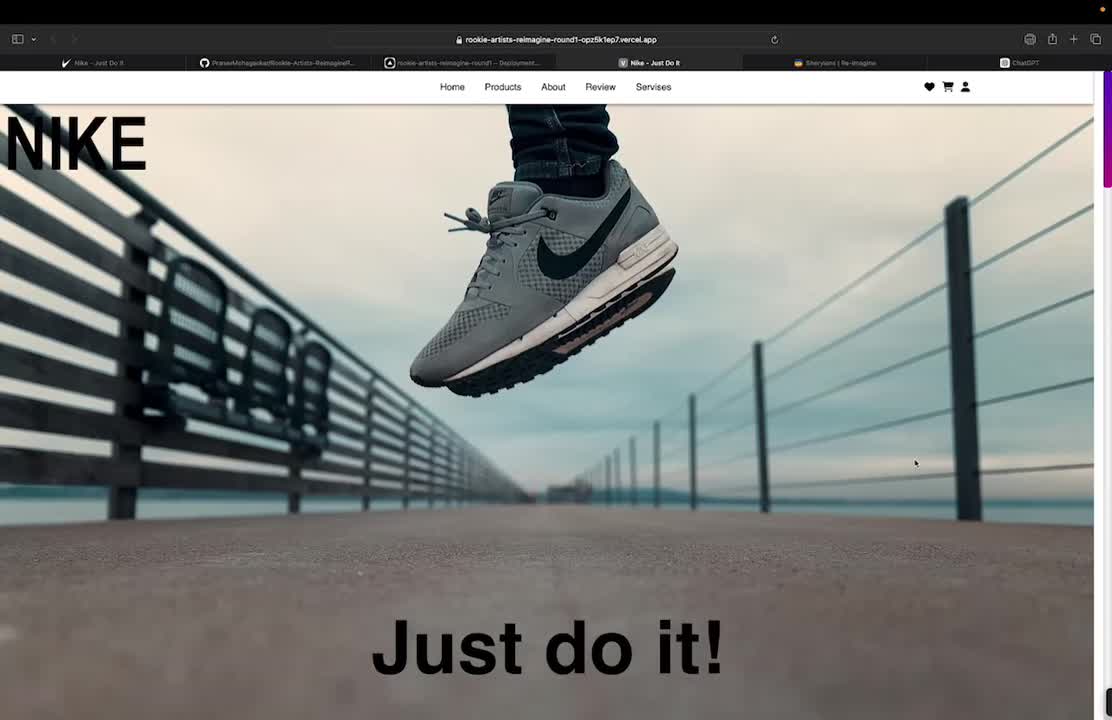Switch to the ChatGPT tab
The image size is (1112, 720).
tap(1019, 63)
